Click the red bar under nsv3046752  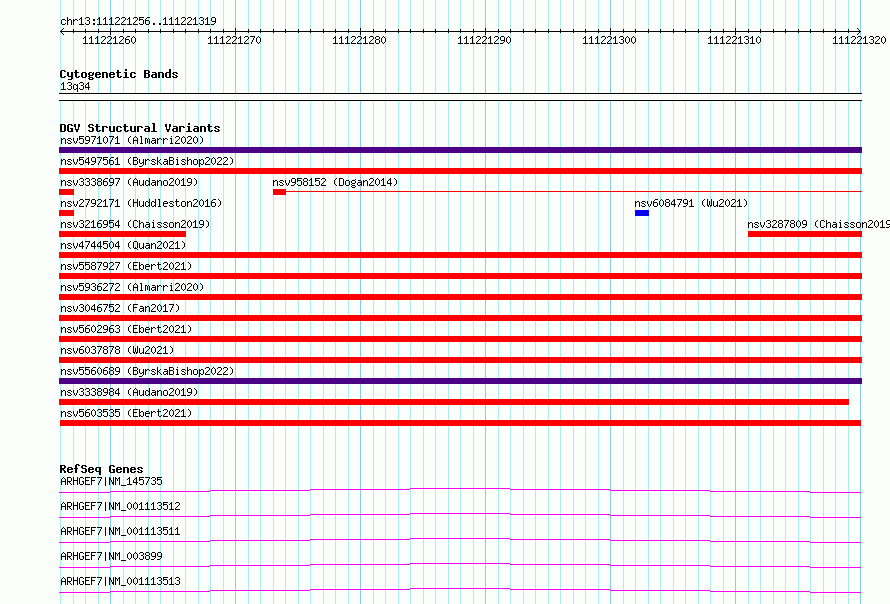460,318
